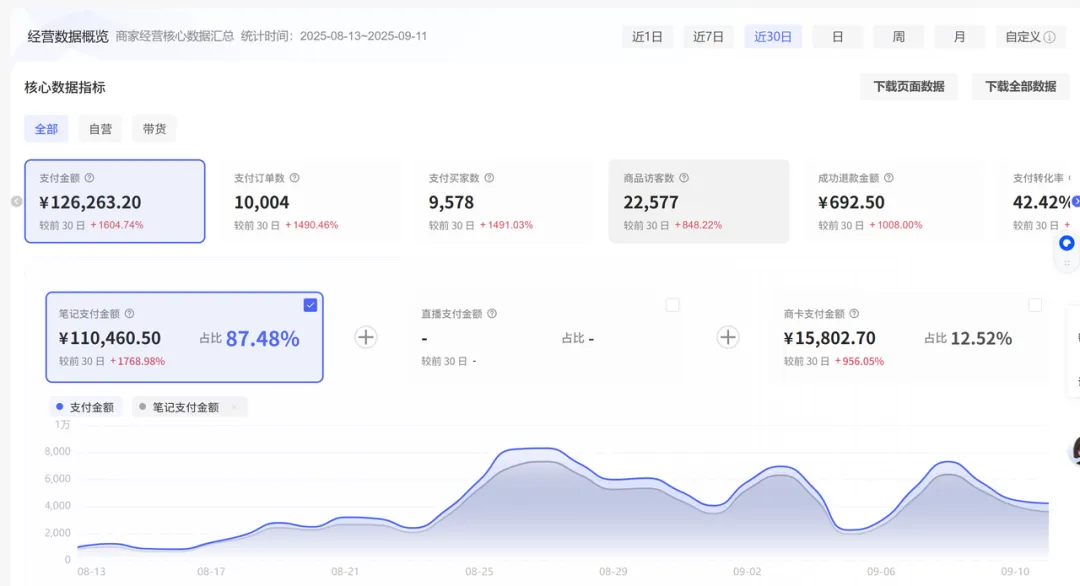Click the 下载全部数据 button
Image resolution: width=1080 pixels, height=586 pixels.
click(1020, 87)
